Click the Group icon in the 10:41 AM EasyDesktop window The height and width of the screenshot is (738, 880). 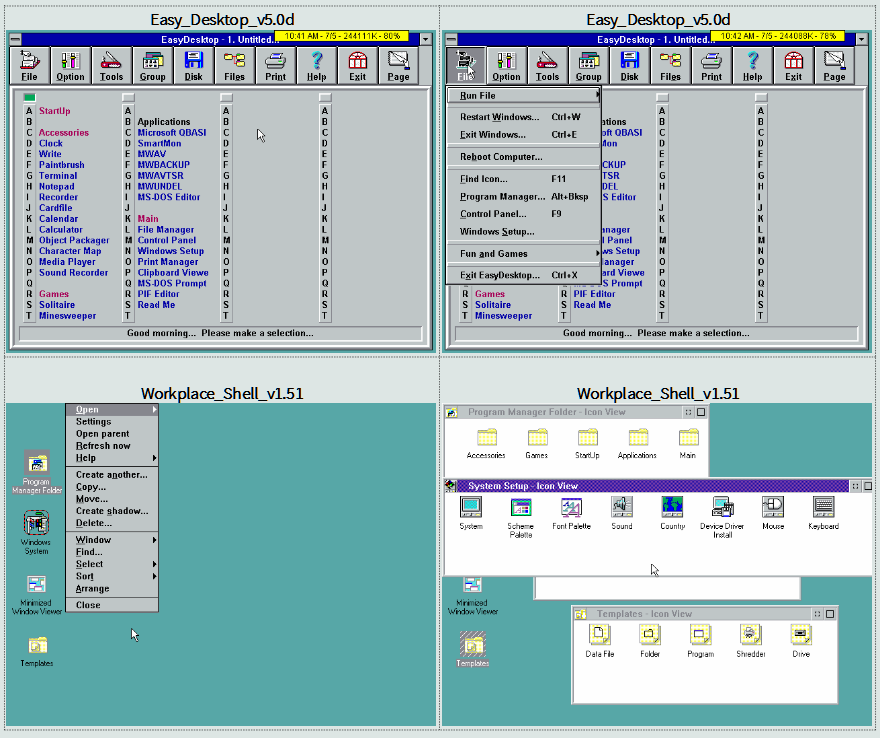[x=152, y=66]
